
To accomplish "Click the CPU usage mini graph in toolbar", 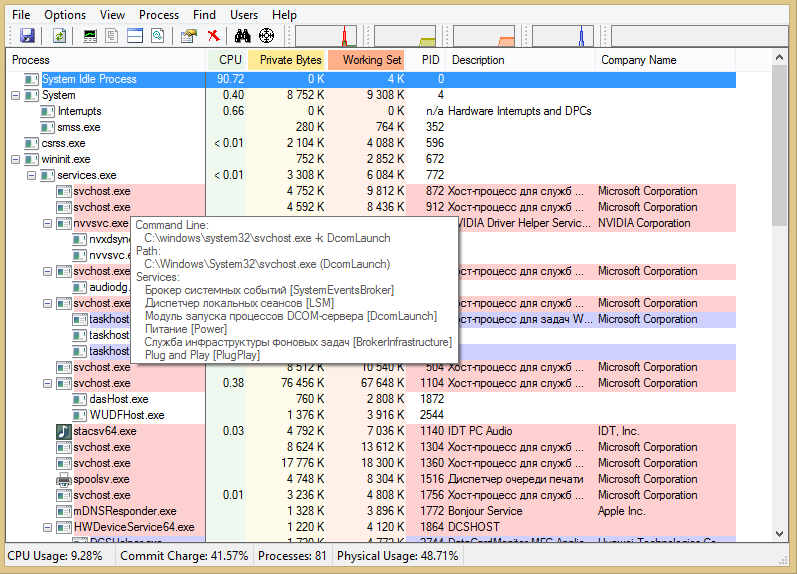I will coord(325,36).
